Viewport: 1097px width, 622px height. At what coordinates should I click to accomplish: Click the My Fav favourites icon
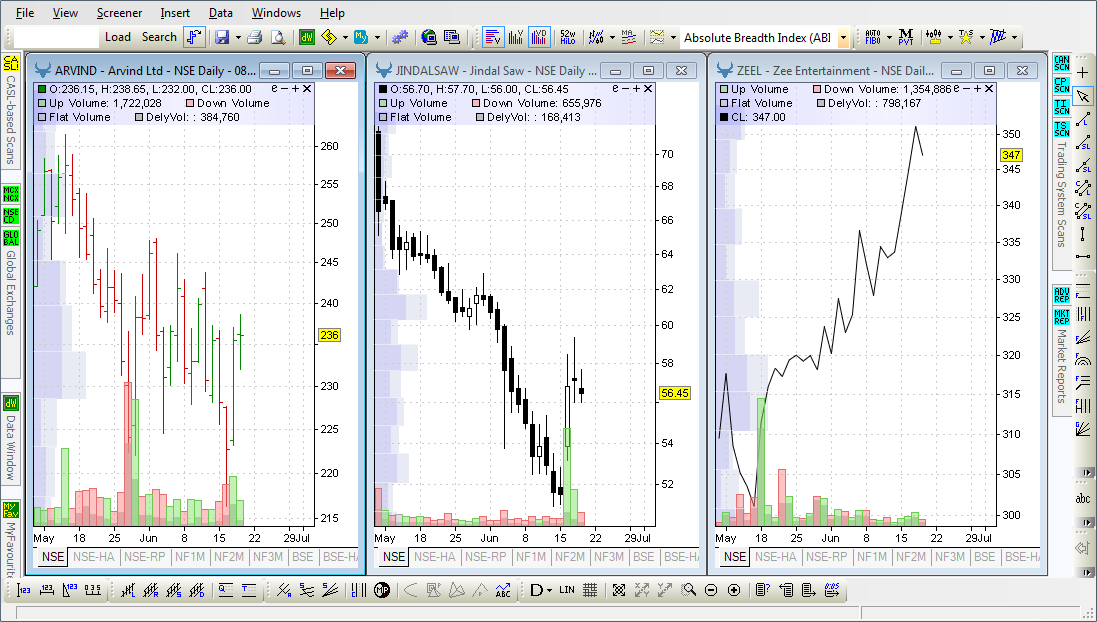point(10,509)
